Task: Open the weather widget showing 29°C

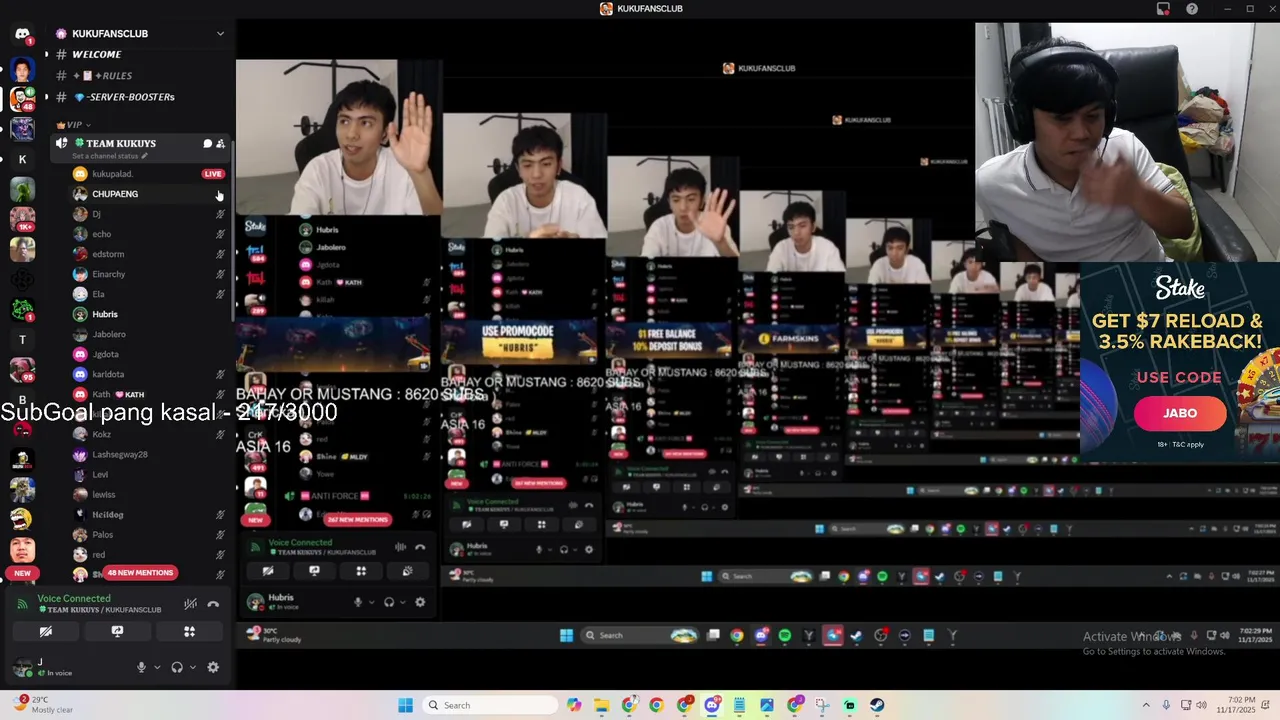Action: tap(42, 704)
